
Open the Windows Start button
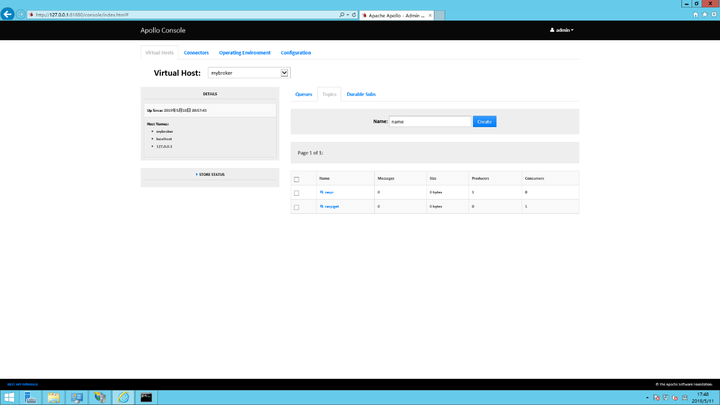pos(9,397)
